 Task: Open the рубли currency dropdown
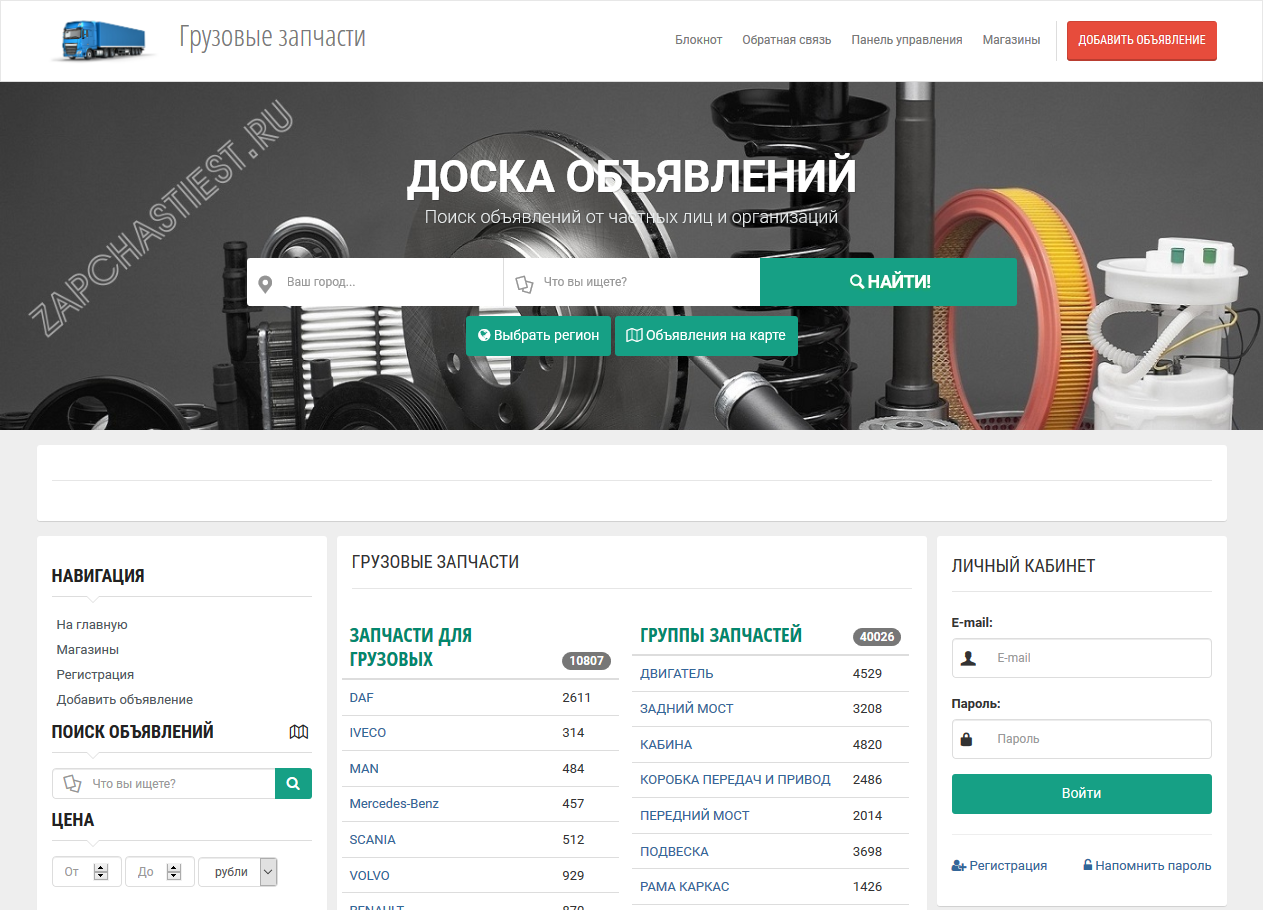pyautogui.click(x=267, y=871)
